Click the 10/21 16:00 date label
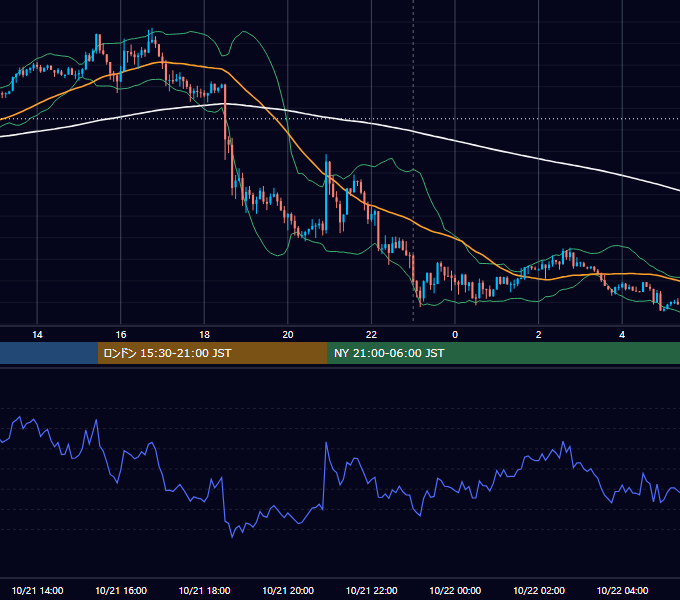 (121, 590)
